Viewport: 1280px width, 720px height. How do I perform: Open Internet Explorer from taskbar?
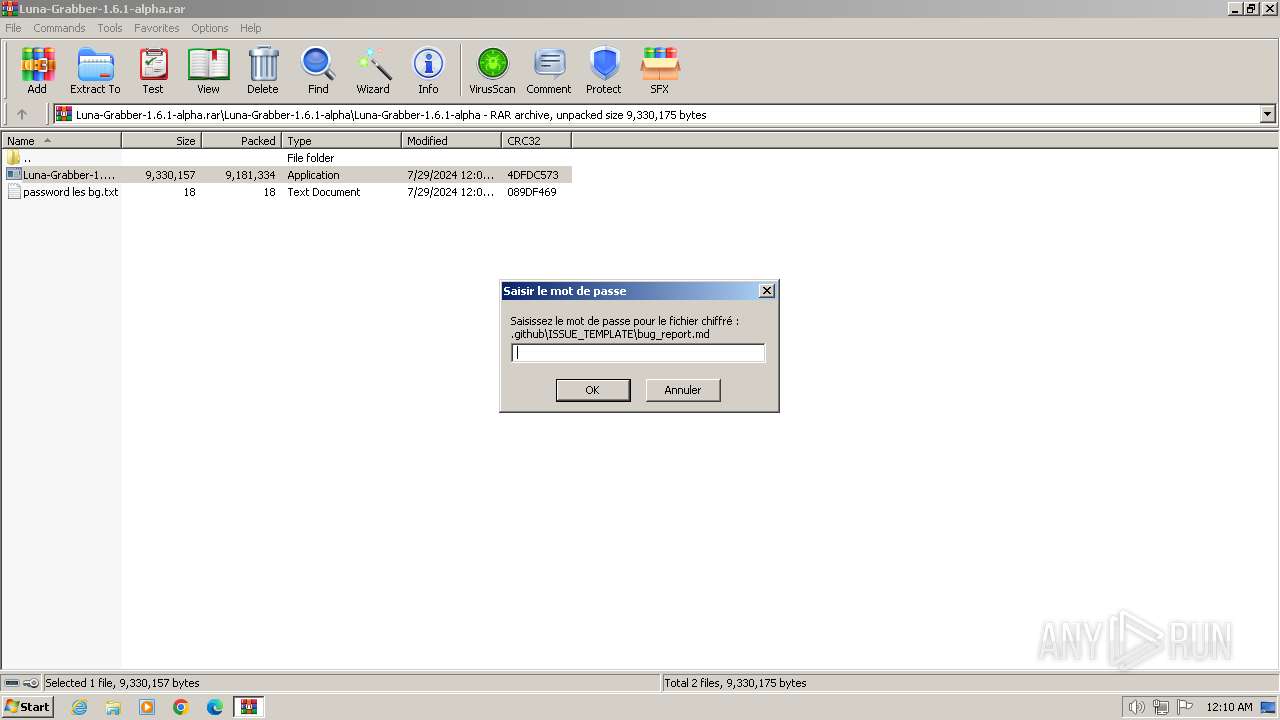(x=79, y=707)
